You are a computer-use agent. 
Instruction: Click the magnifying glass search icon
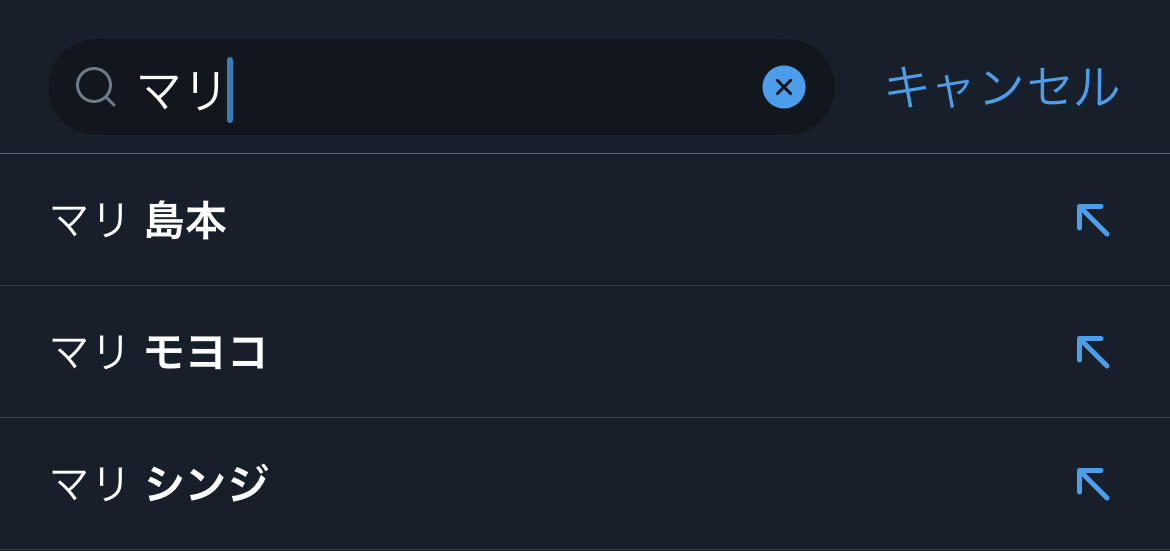coord(95,87)
